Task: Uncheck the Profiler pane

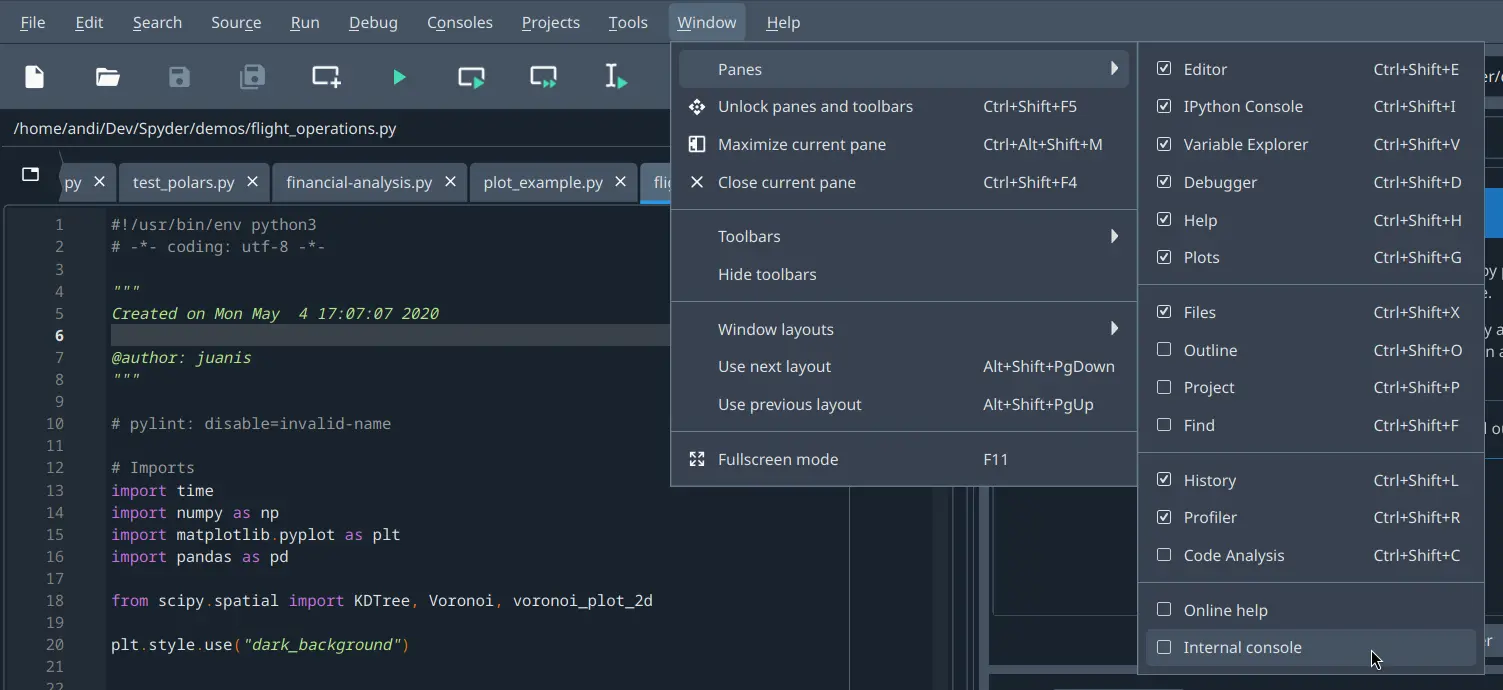Action: point(1164,518)
